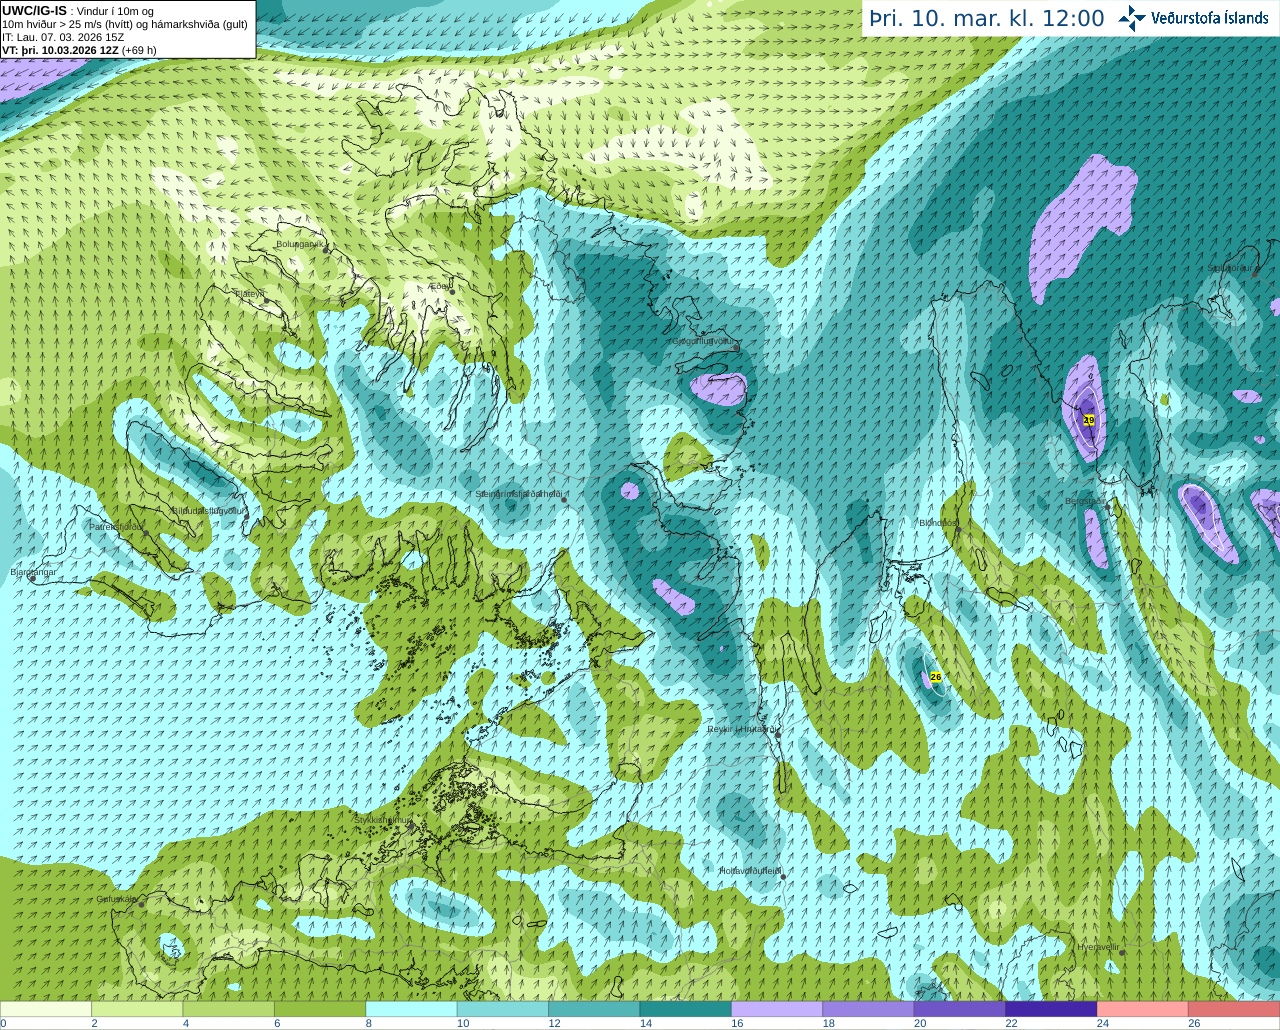
Task: Click the Bolungarvík station label
Action: [299, 243]
